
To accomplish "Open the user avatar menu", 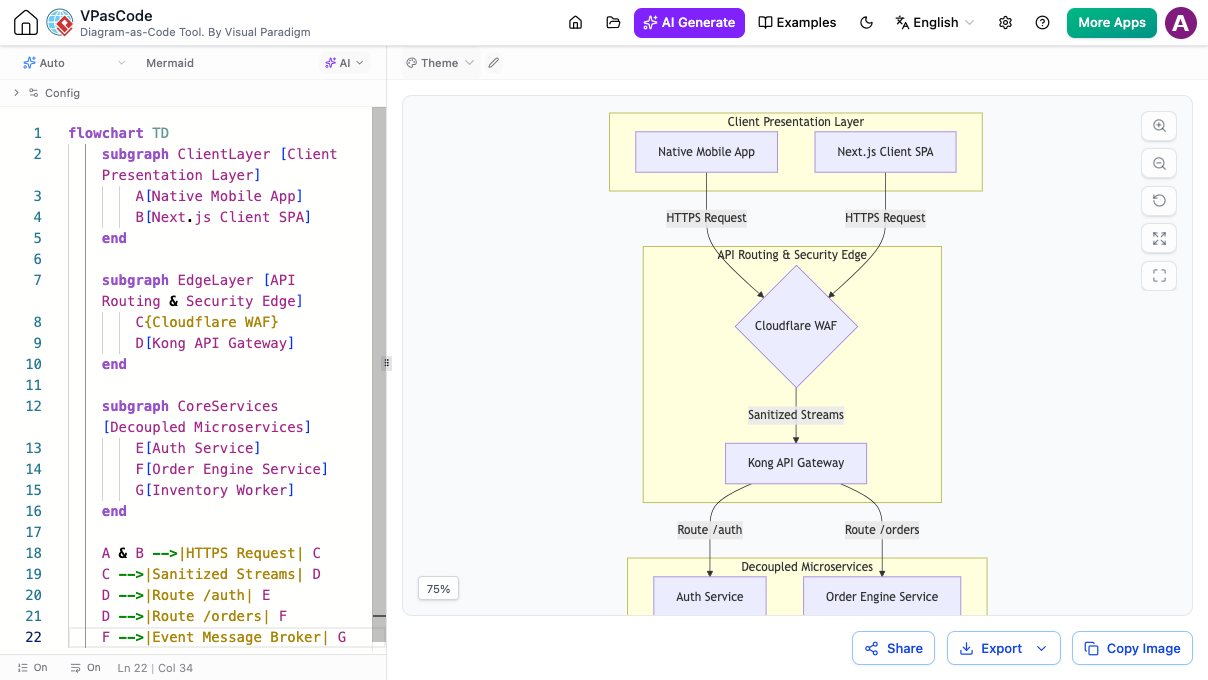I will tap(1181, 23).
